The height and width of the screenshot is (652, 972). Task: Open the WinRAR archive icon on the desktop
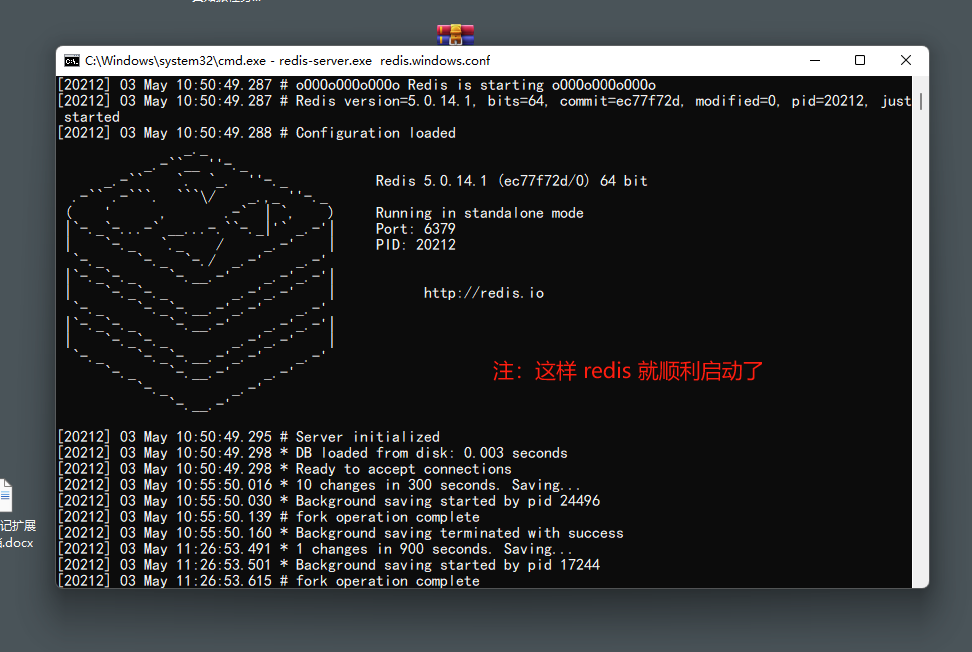point(455,35)
